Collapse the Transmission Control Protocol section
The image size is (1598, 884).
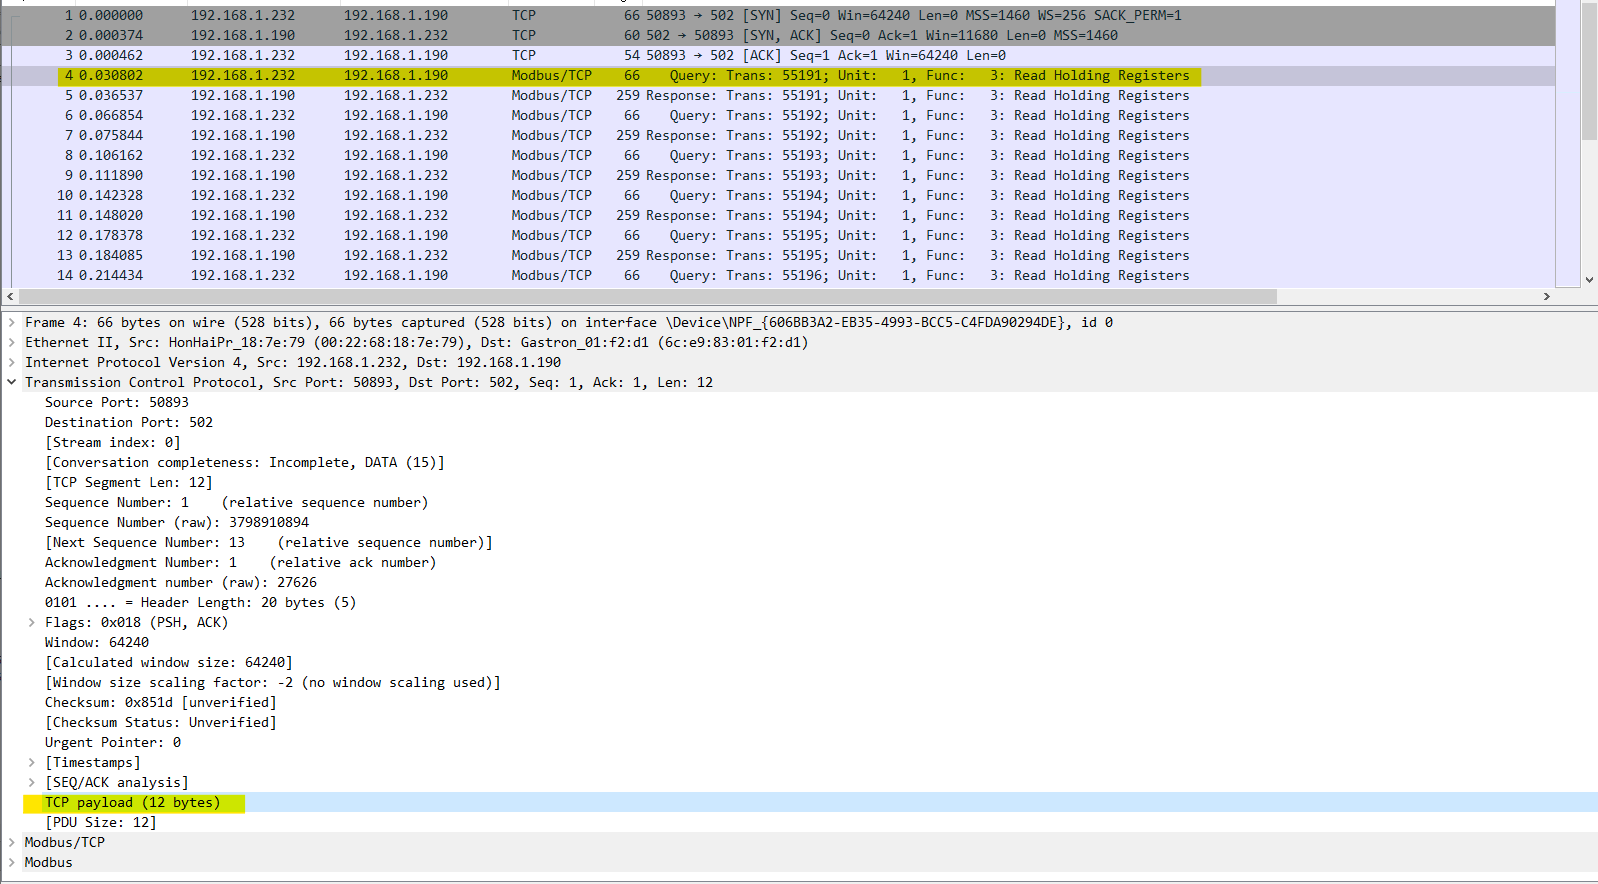pyautogui.click(x=11, y=382)
